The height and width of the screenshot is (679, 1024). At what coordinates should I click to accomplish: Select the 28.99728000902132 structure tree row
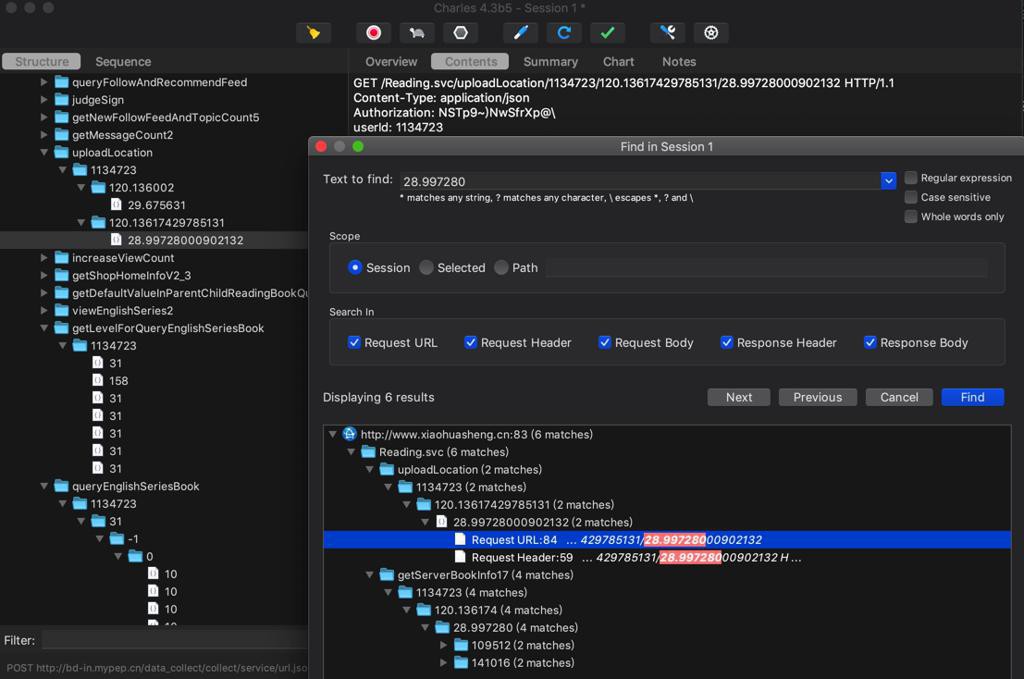click(154, 240)
